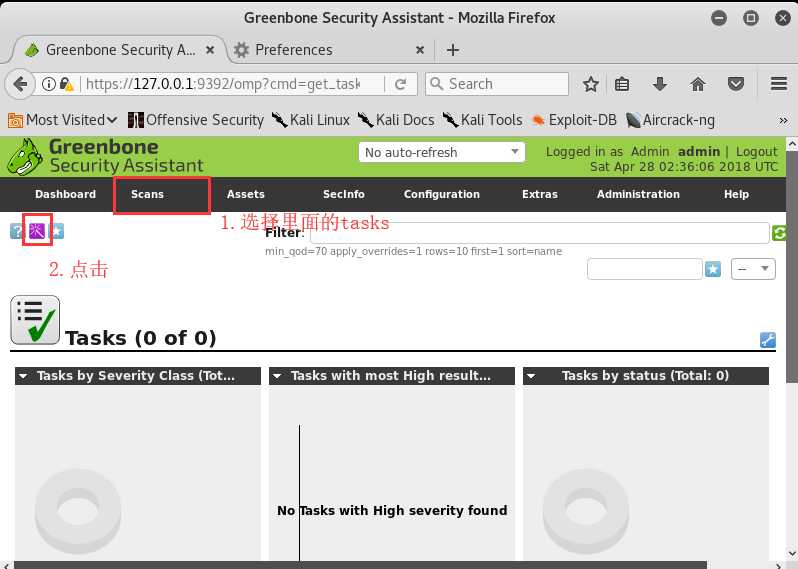Open the Kali Tools bookmark
Screen dimensions: 798x569
point(482,120)
